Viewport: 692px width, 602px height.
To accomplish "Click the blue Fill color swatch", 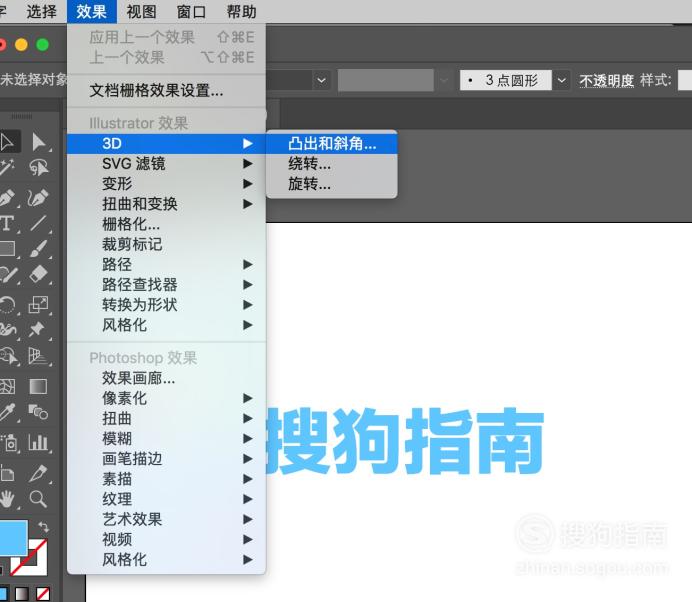I will (x=13, y=538).
